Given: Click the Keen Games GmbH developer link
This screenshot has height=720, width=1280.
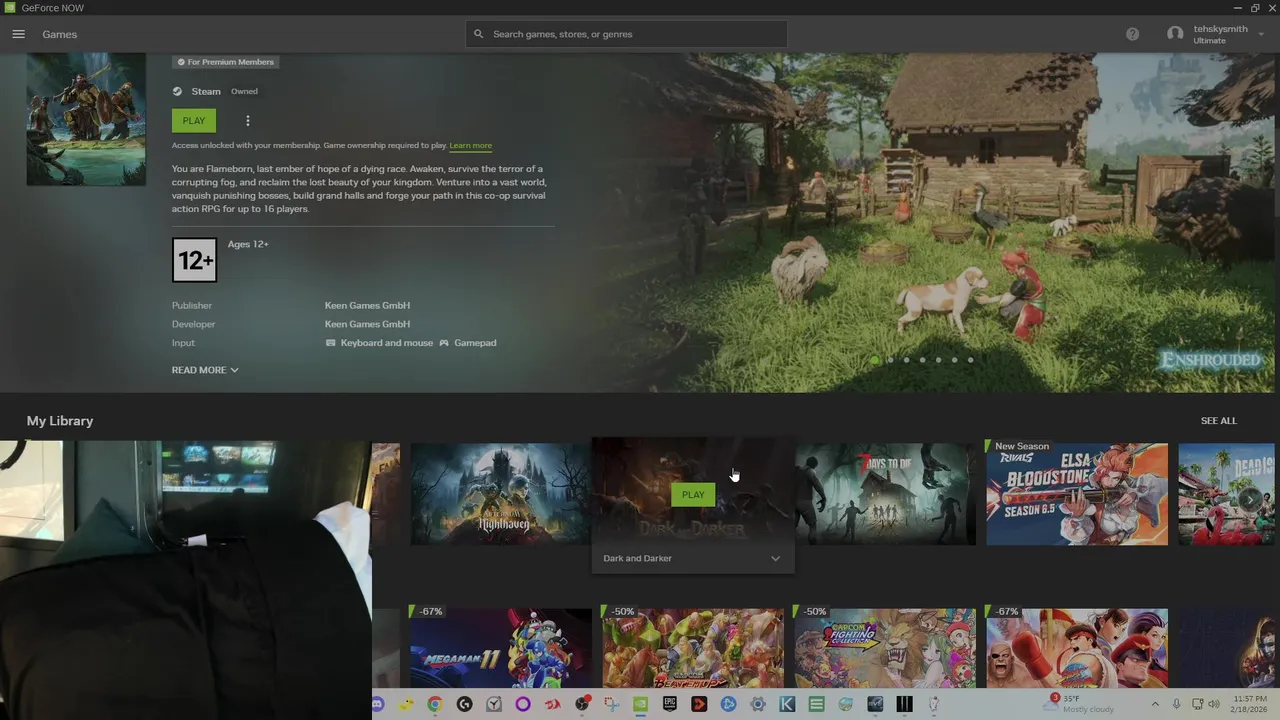Looking at the screenshot, I should point(367,324).
